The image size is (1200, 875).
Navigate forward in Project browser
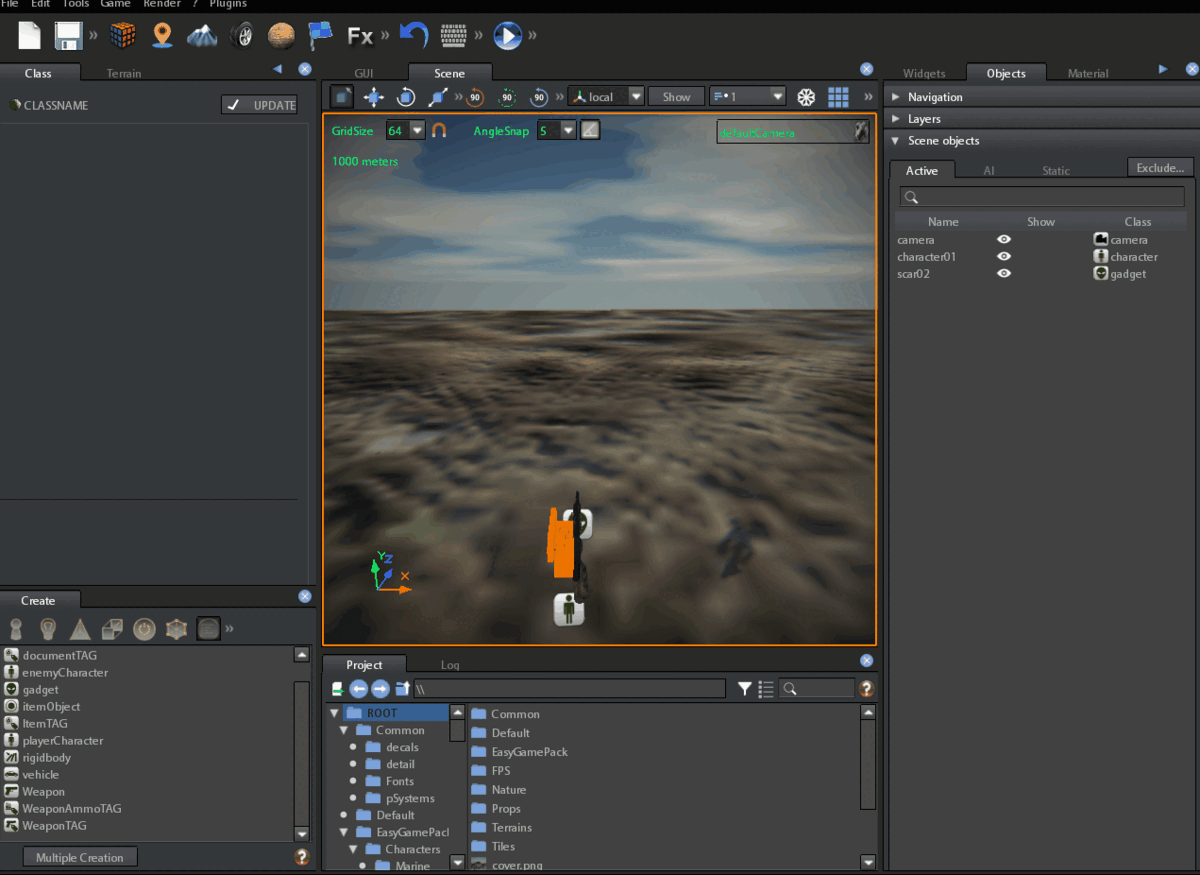[380, 689]
